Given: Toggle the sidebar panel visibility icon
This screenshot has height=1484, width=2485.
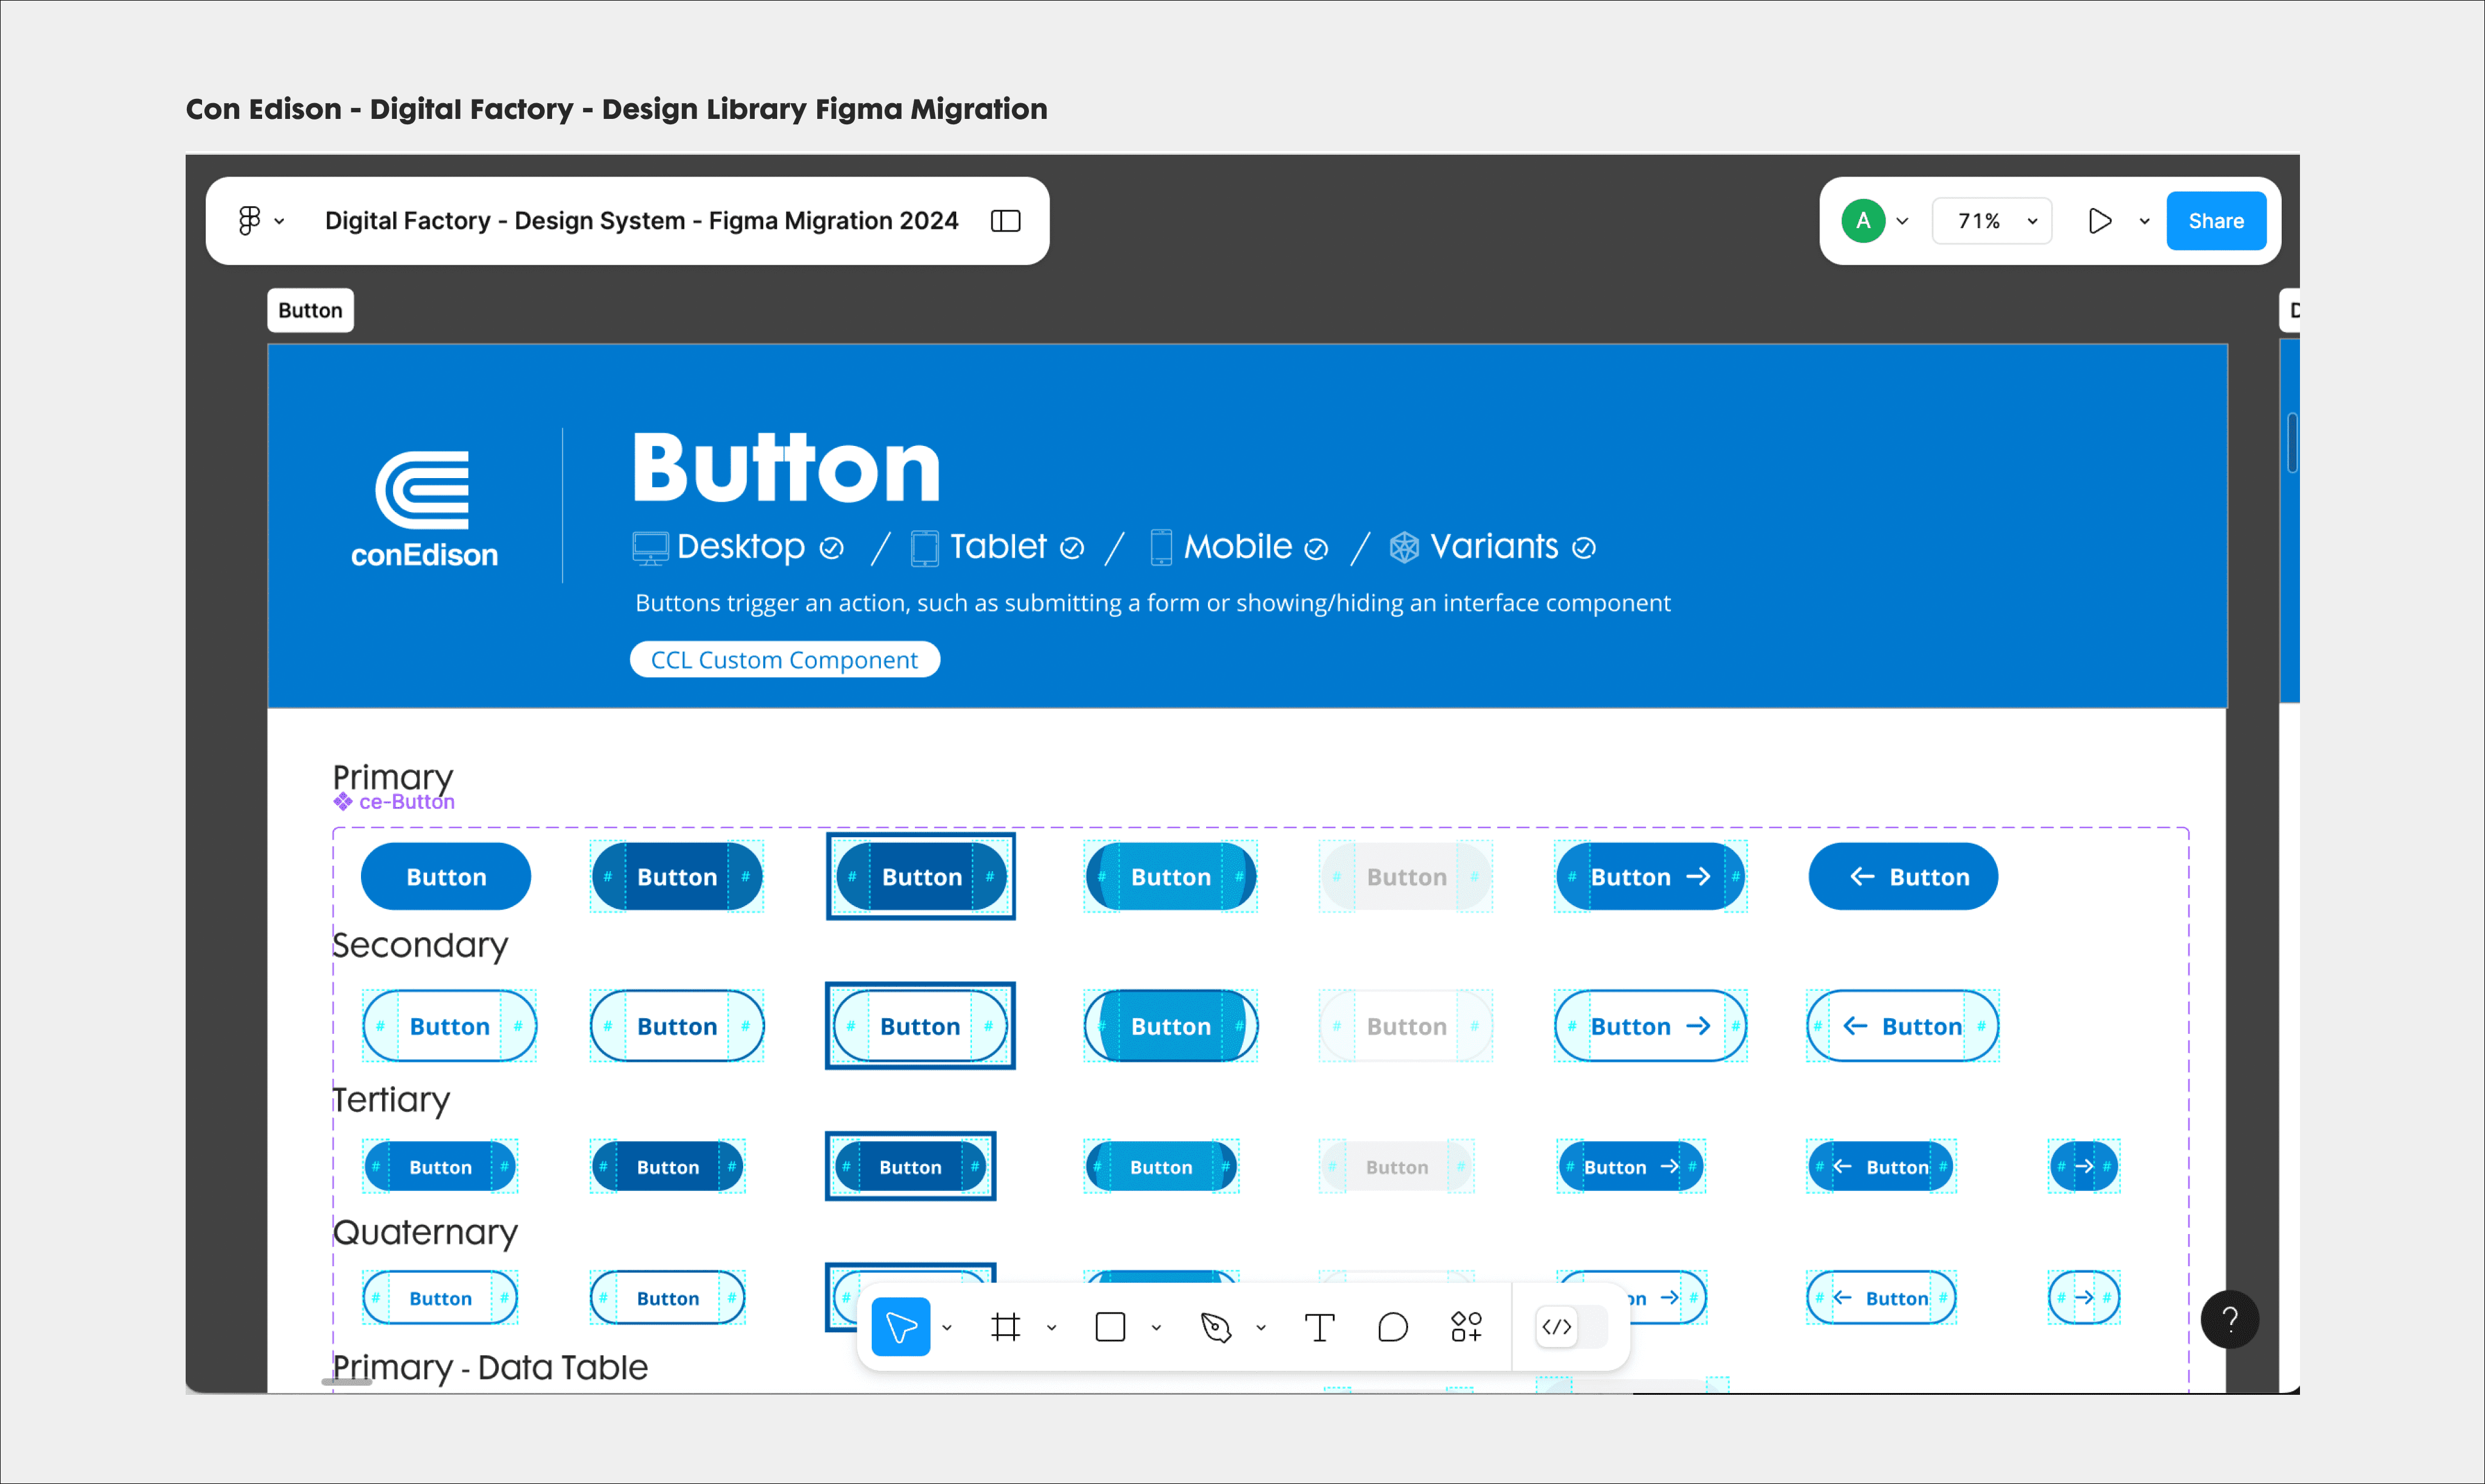Looking at the screenshot, I should pyautogui.click(x=1005, y=220).
